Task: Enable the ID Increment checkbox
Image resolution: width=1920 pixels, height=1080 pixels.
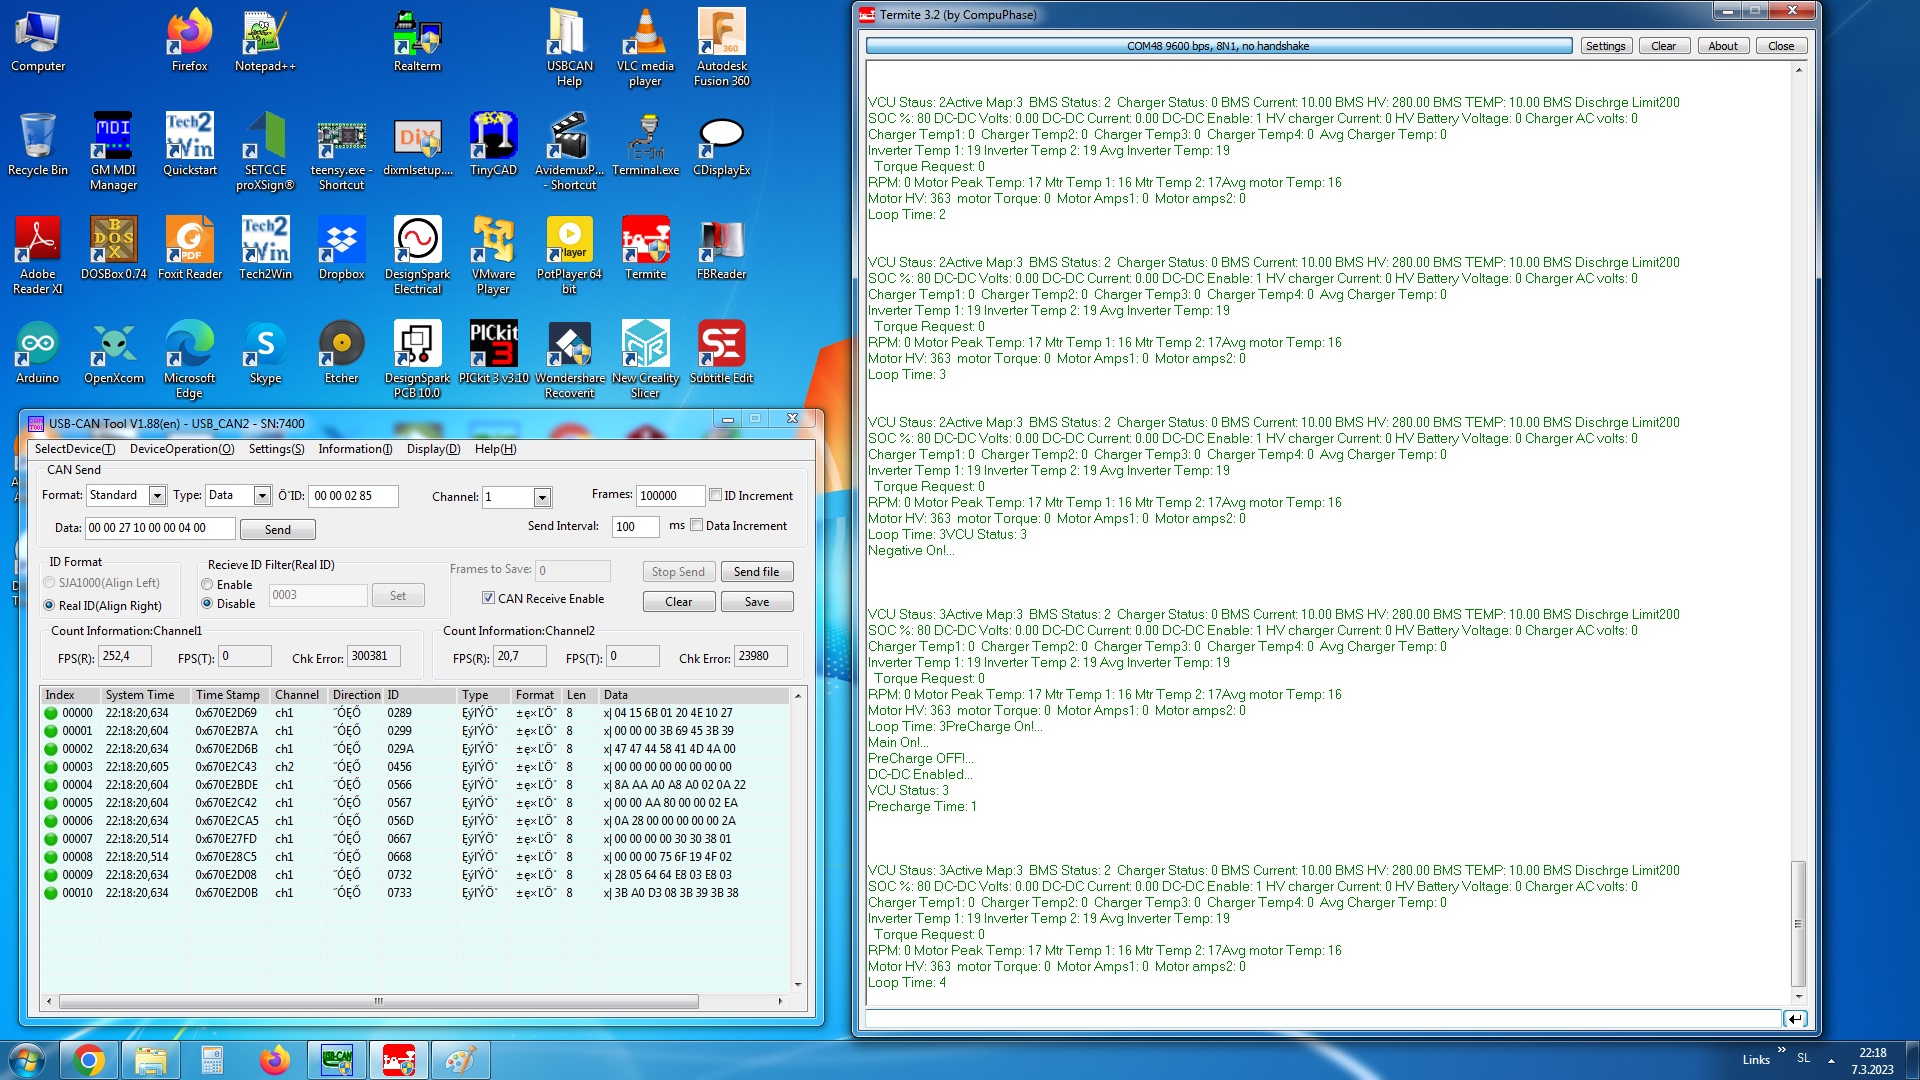Action: pos(716,495)
